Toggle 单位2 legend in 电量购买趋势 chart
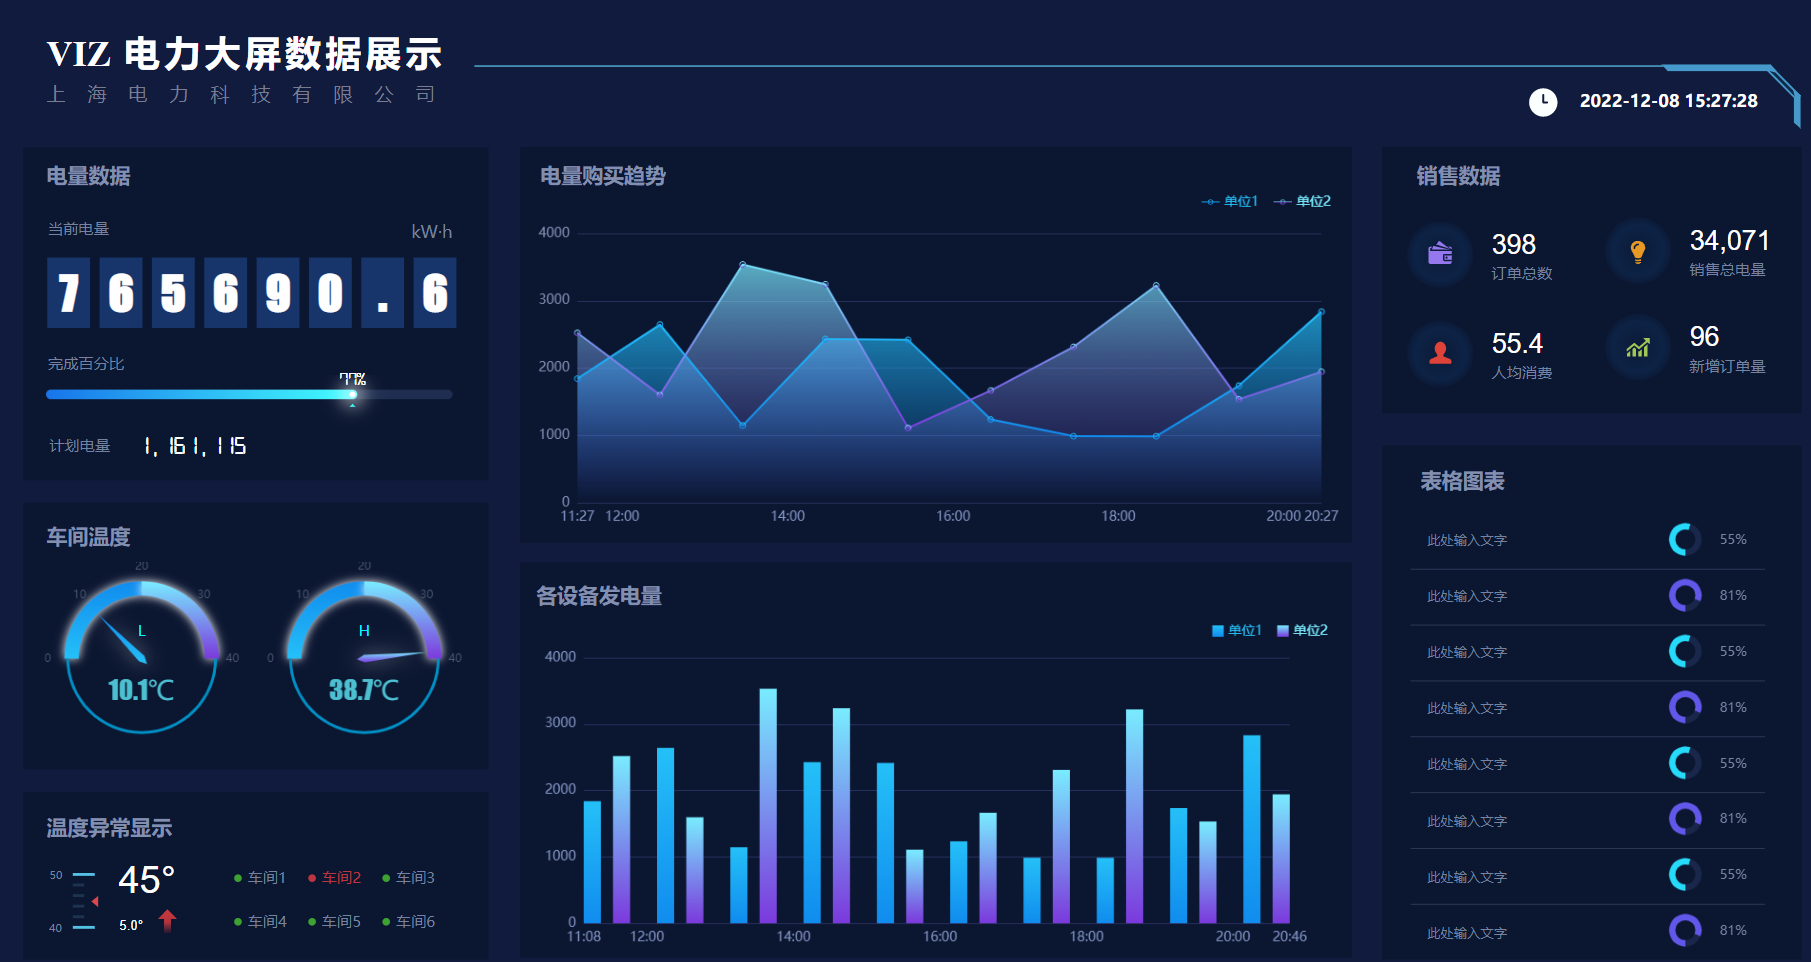 tap(1302, 202)
